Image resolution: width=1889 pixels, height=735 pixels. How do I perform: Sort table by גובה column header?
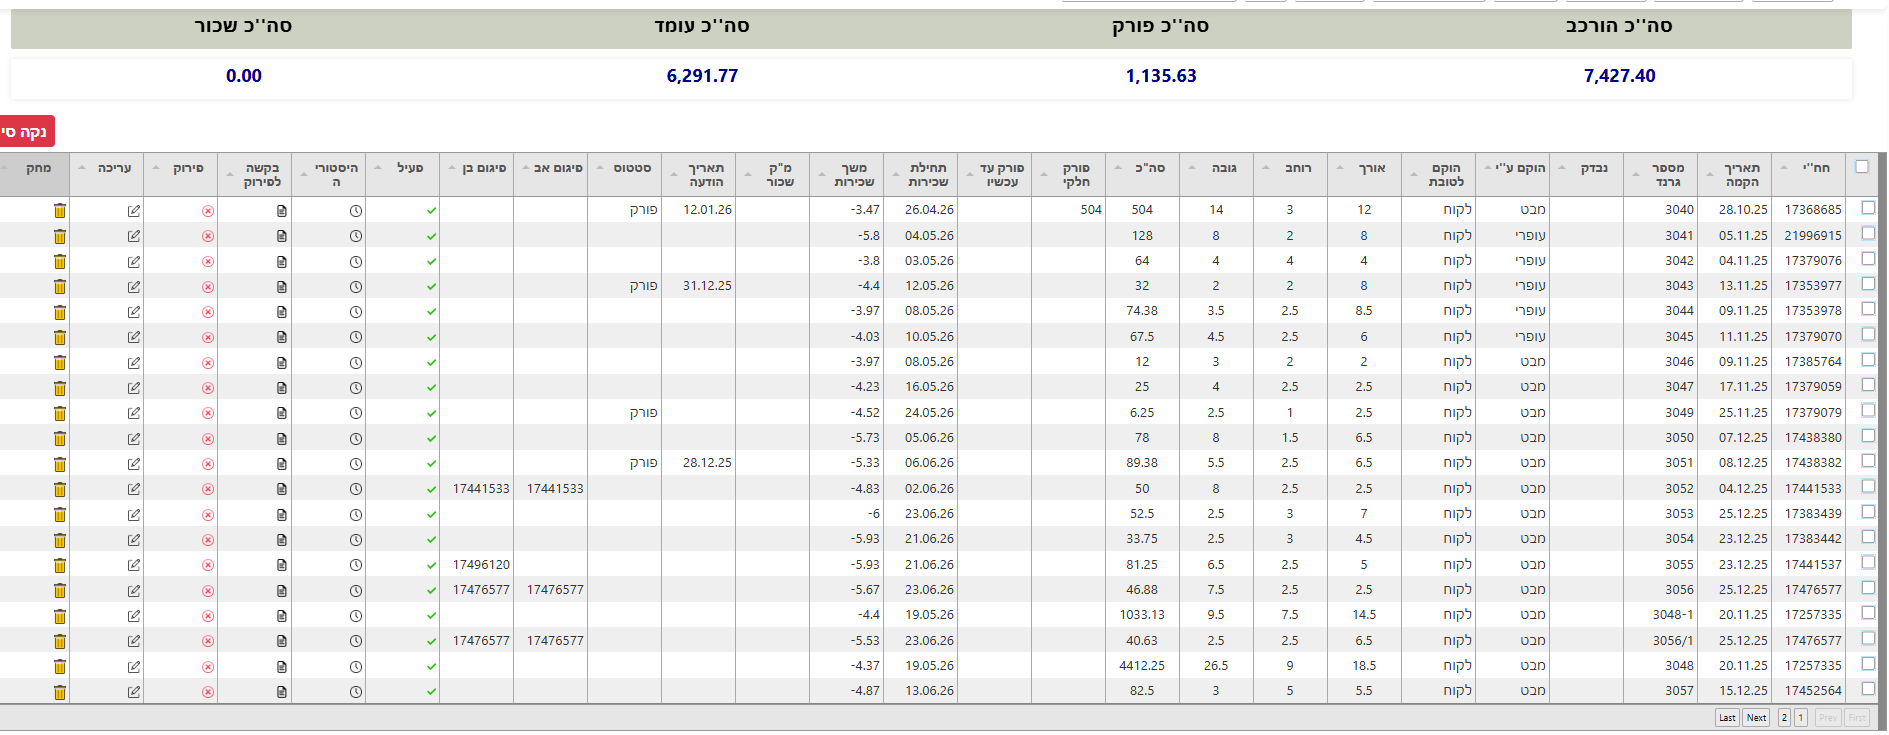(1224, 168)
